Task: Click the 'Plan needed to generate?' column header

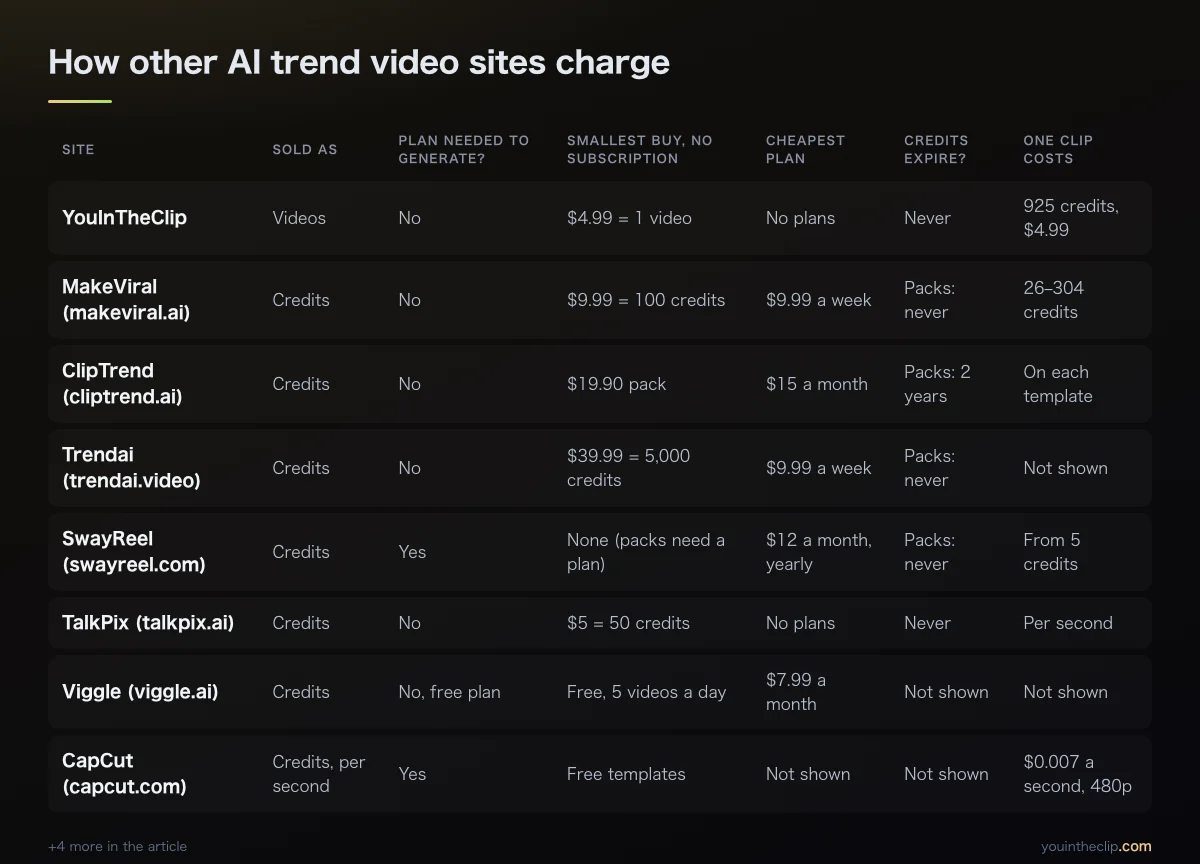Action: coord(464,149)
